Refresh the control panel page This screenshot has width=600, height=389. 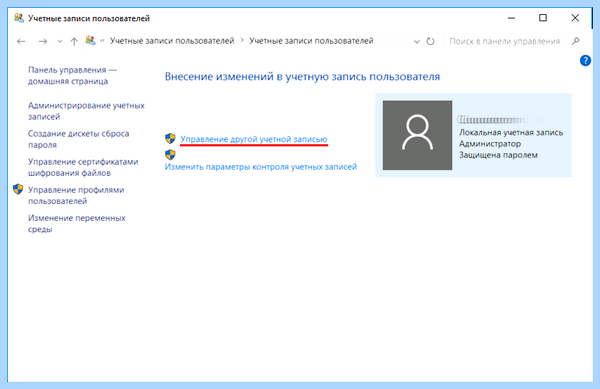click(x=430, y=41)
